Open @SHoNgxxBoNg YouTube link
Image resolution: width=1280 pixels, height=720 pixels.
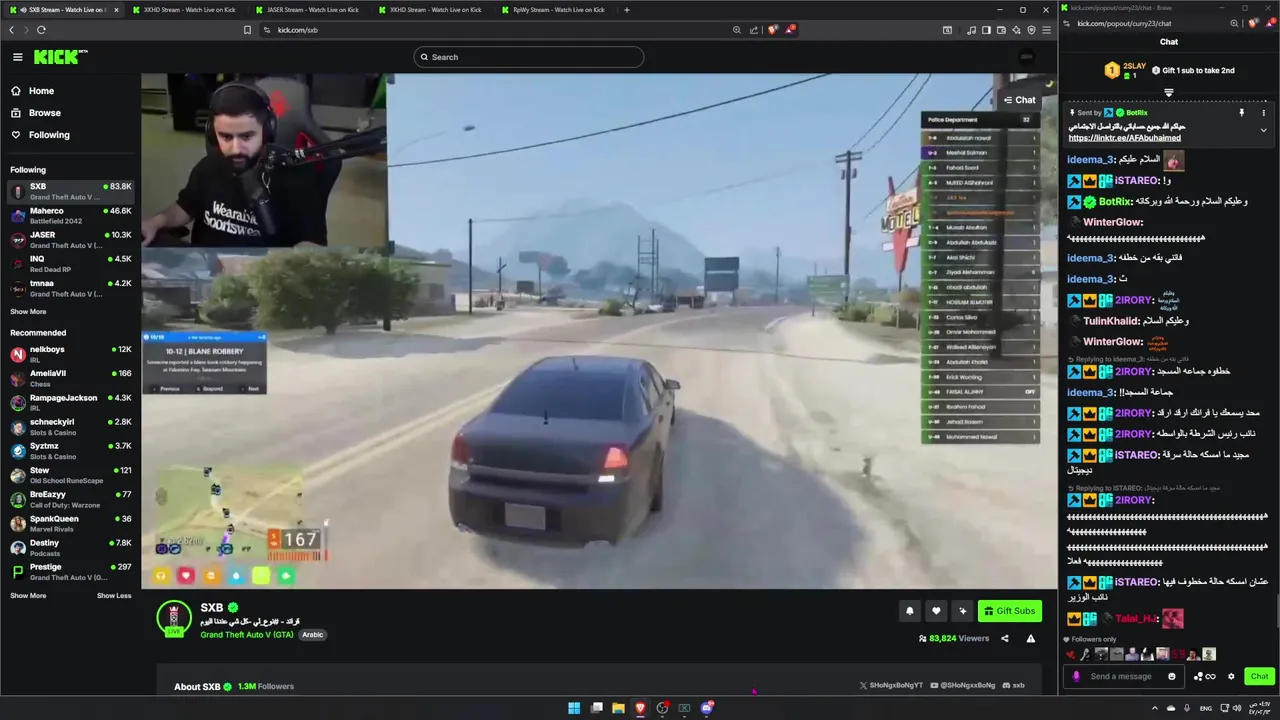tap(961, 686)
